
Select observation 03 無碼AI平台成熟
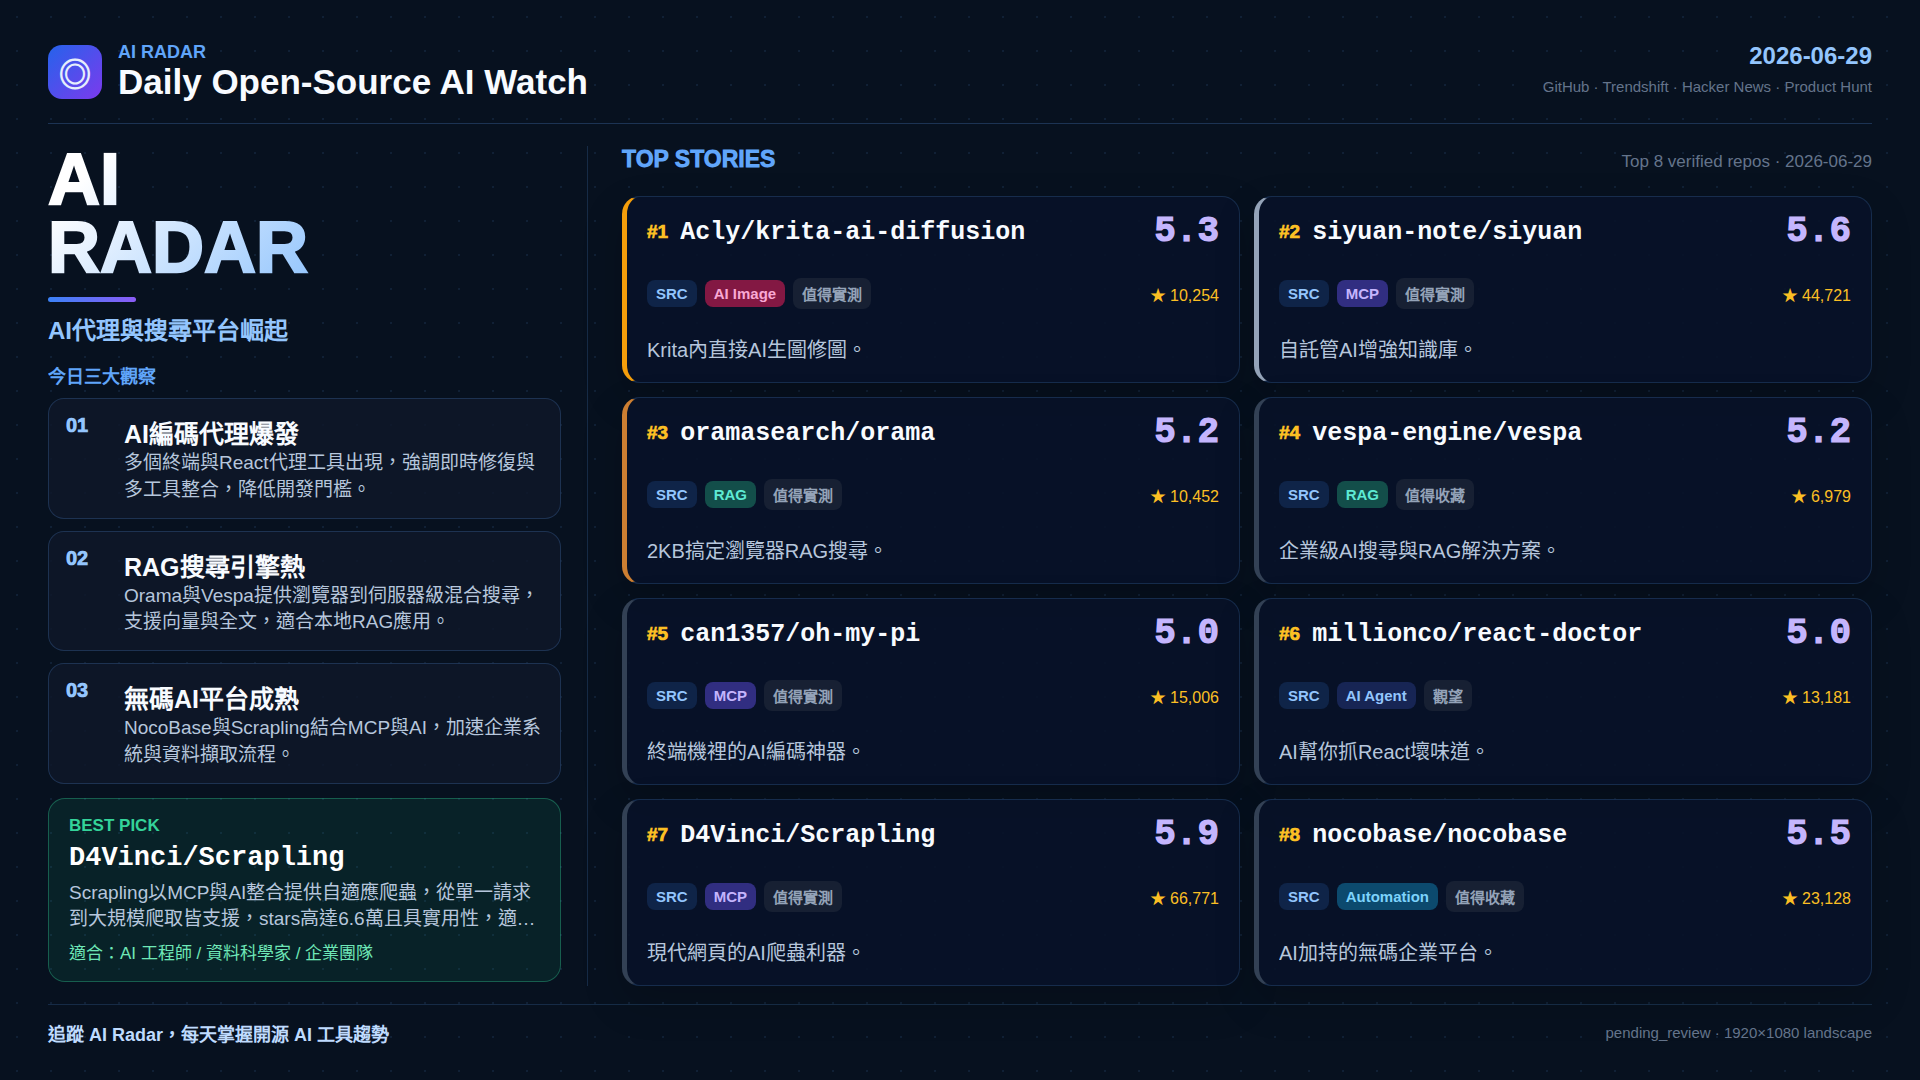click(x=304, y=723)
